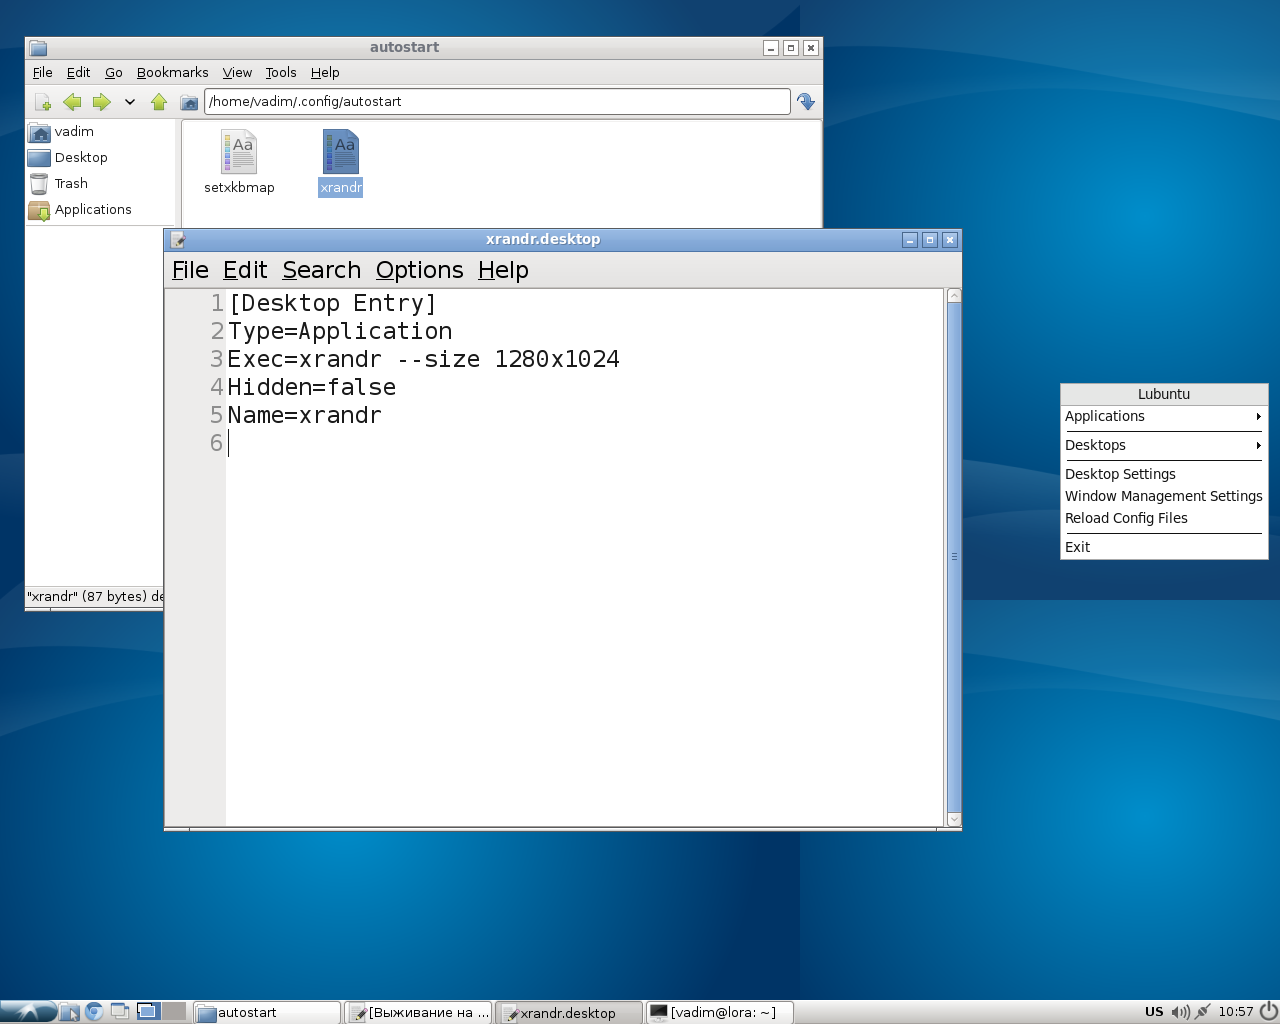Launch Chromium browser from panel
This screenshot has width=1280, height=1024.
[x=95, y=1012]
